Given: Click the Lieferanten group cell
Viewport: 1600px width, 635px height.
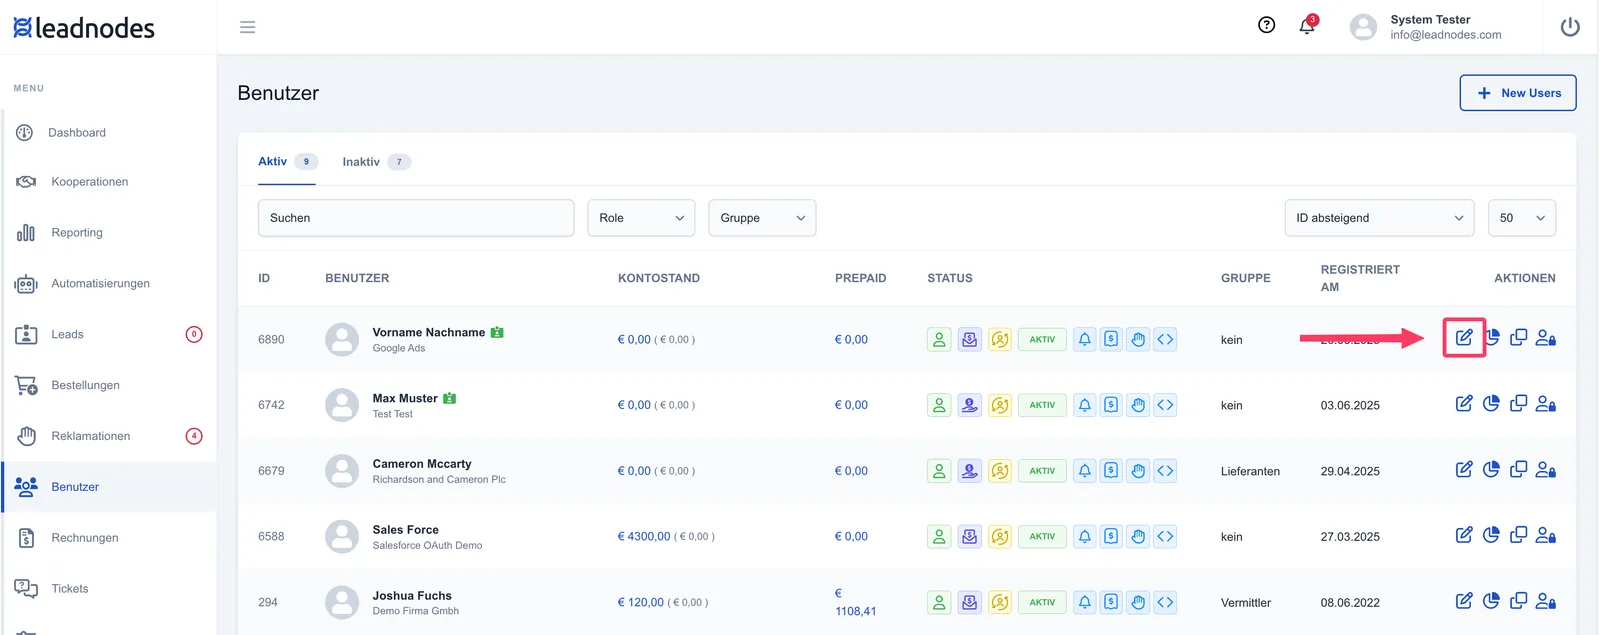Looking at the screenshot, I should click(x=1250, y=471).
